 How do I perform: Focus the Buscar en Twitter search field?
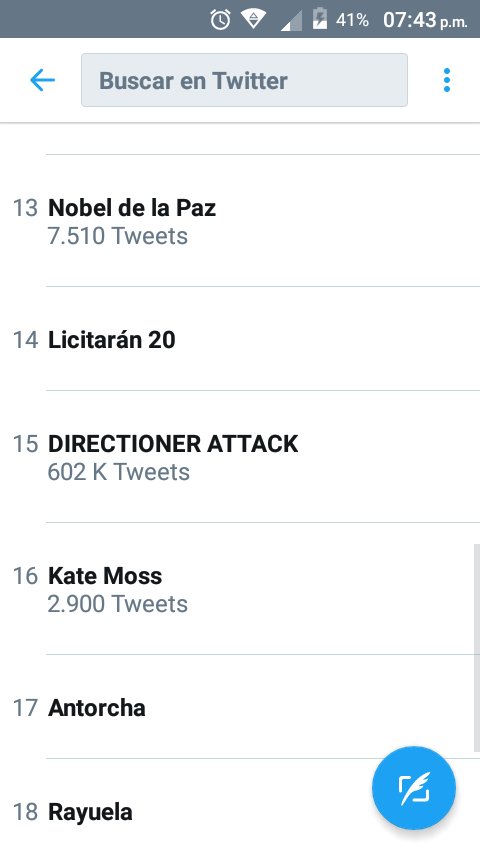point(244,80)
